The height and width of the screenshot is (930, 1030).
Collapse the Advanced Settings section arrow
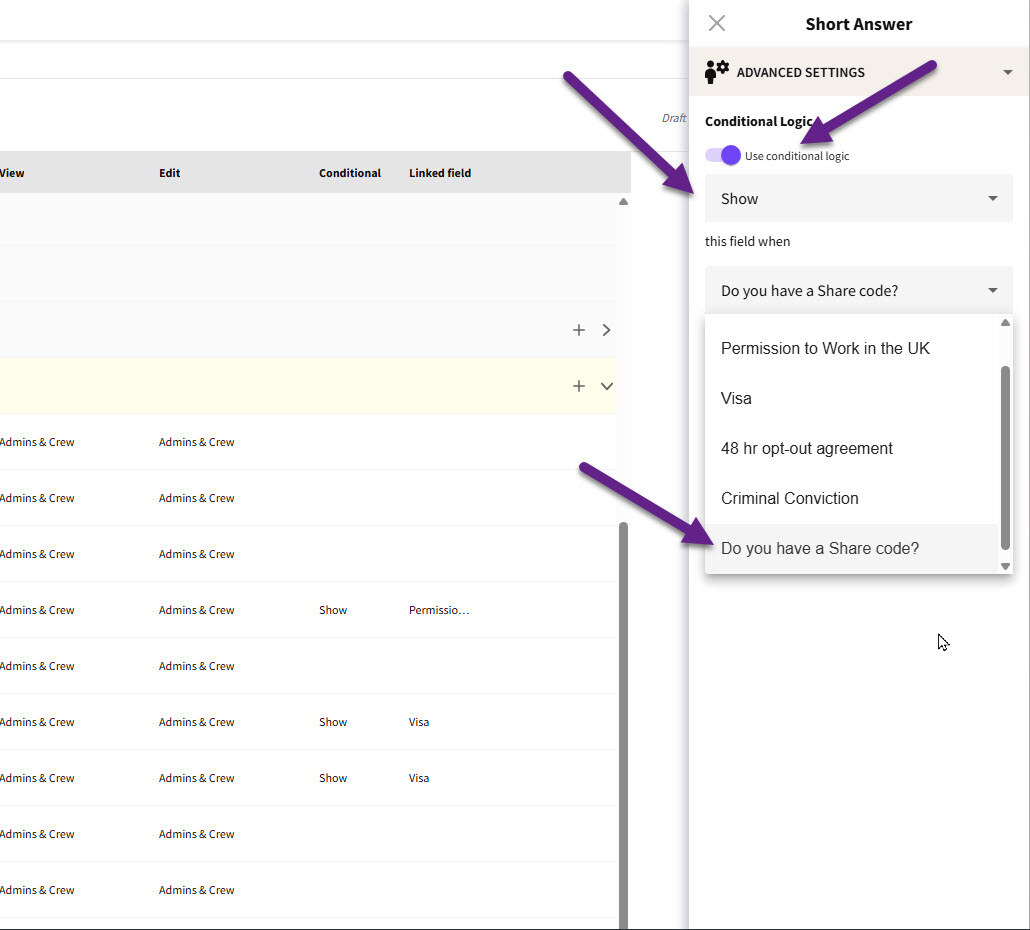pyautogui.click(x=1007, y=72)
